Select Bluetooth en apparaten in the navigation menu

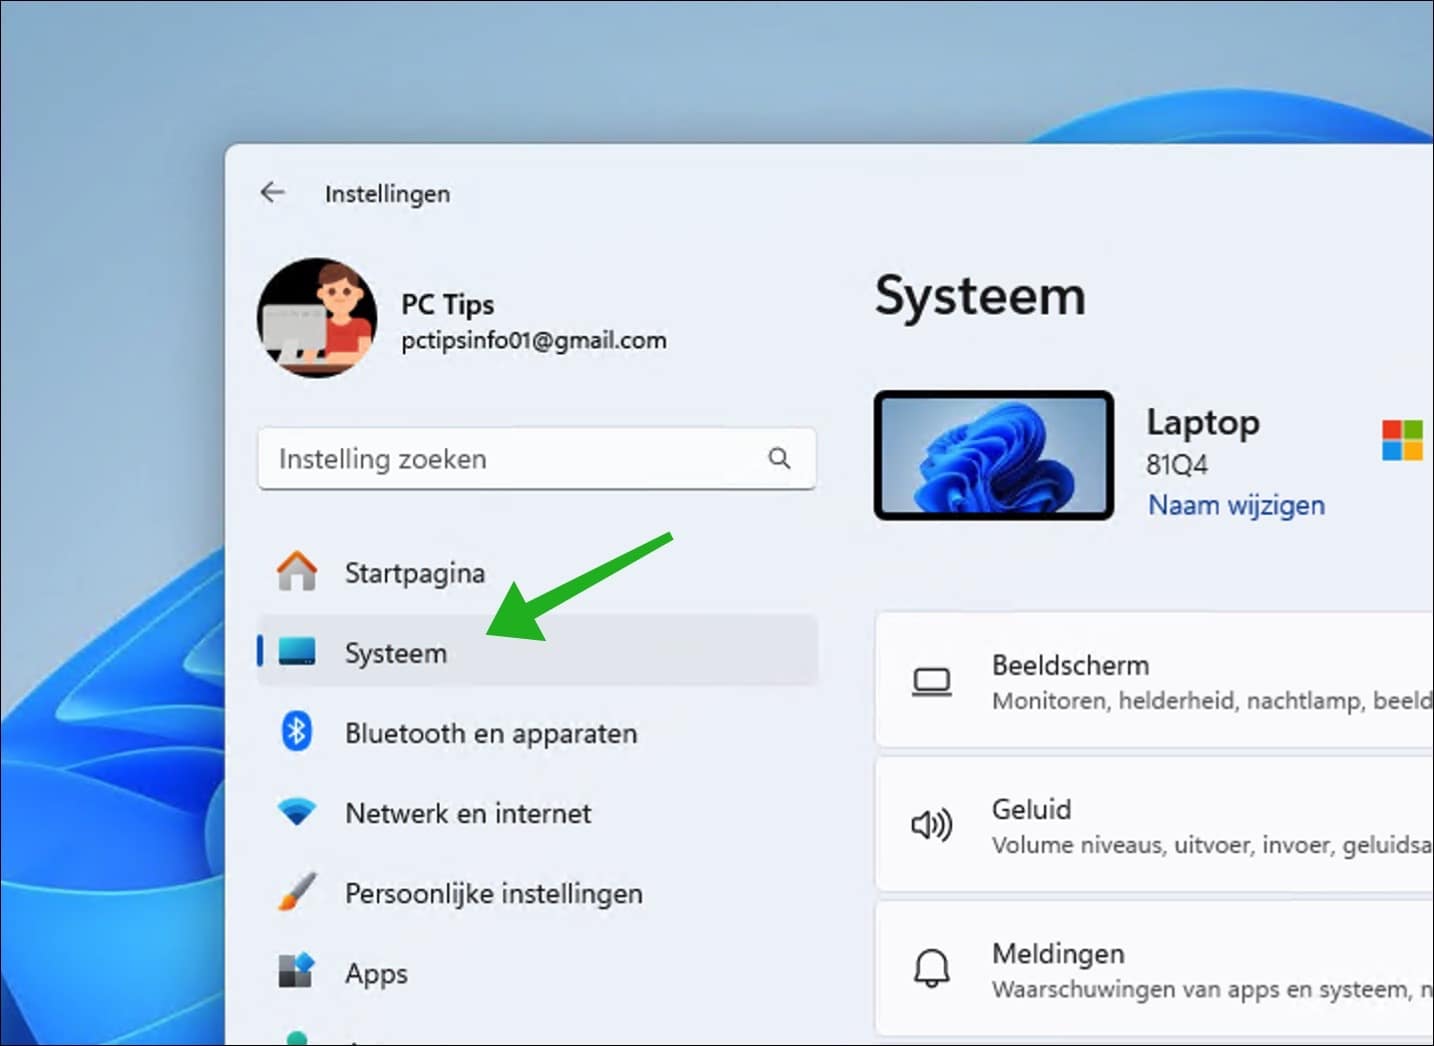click(492, 732)
